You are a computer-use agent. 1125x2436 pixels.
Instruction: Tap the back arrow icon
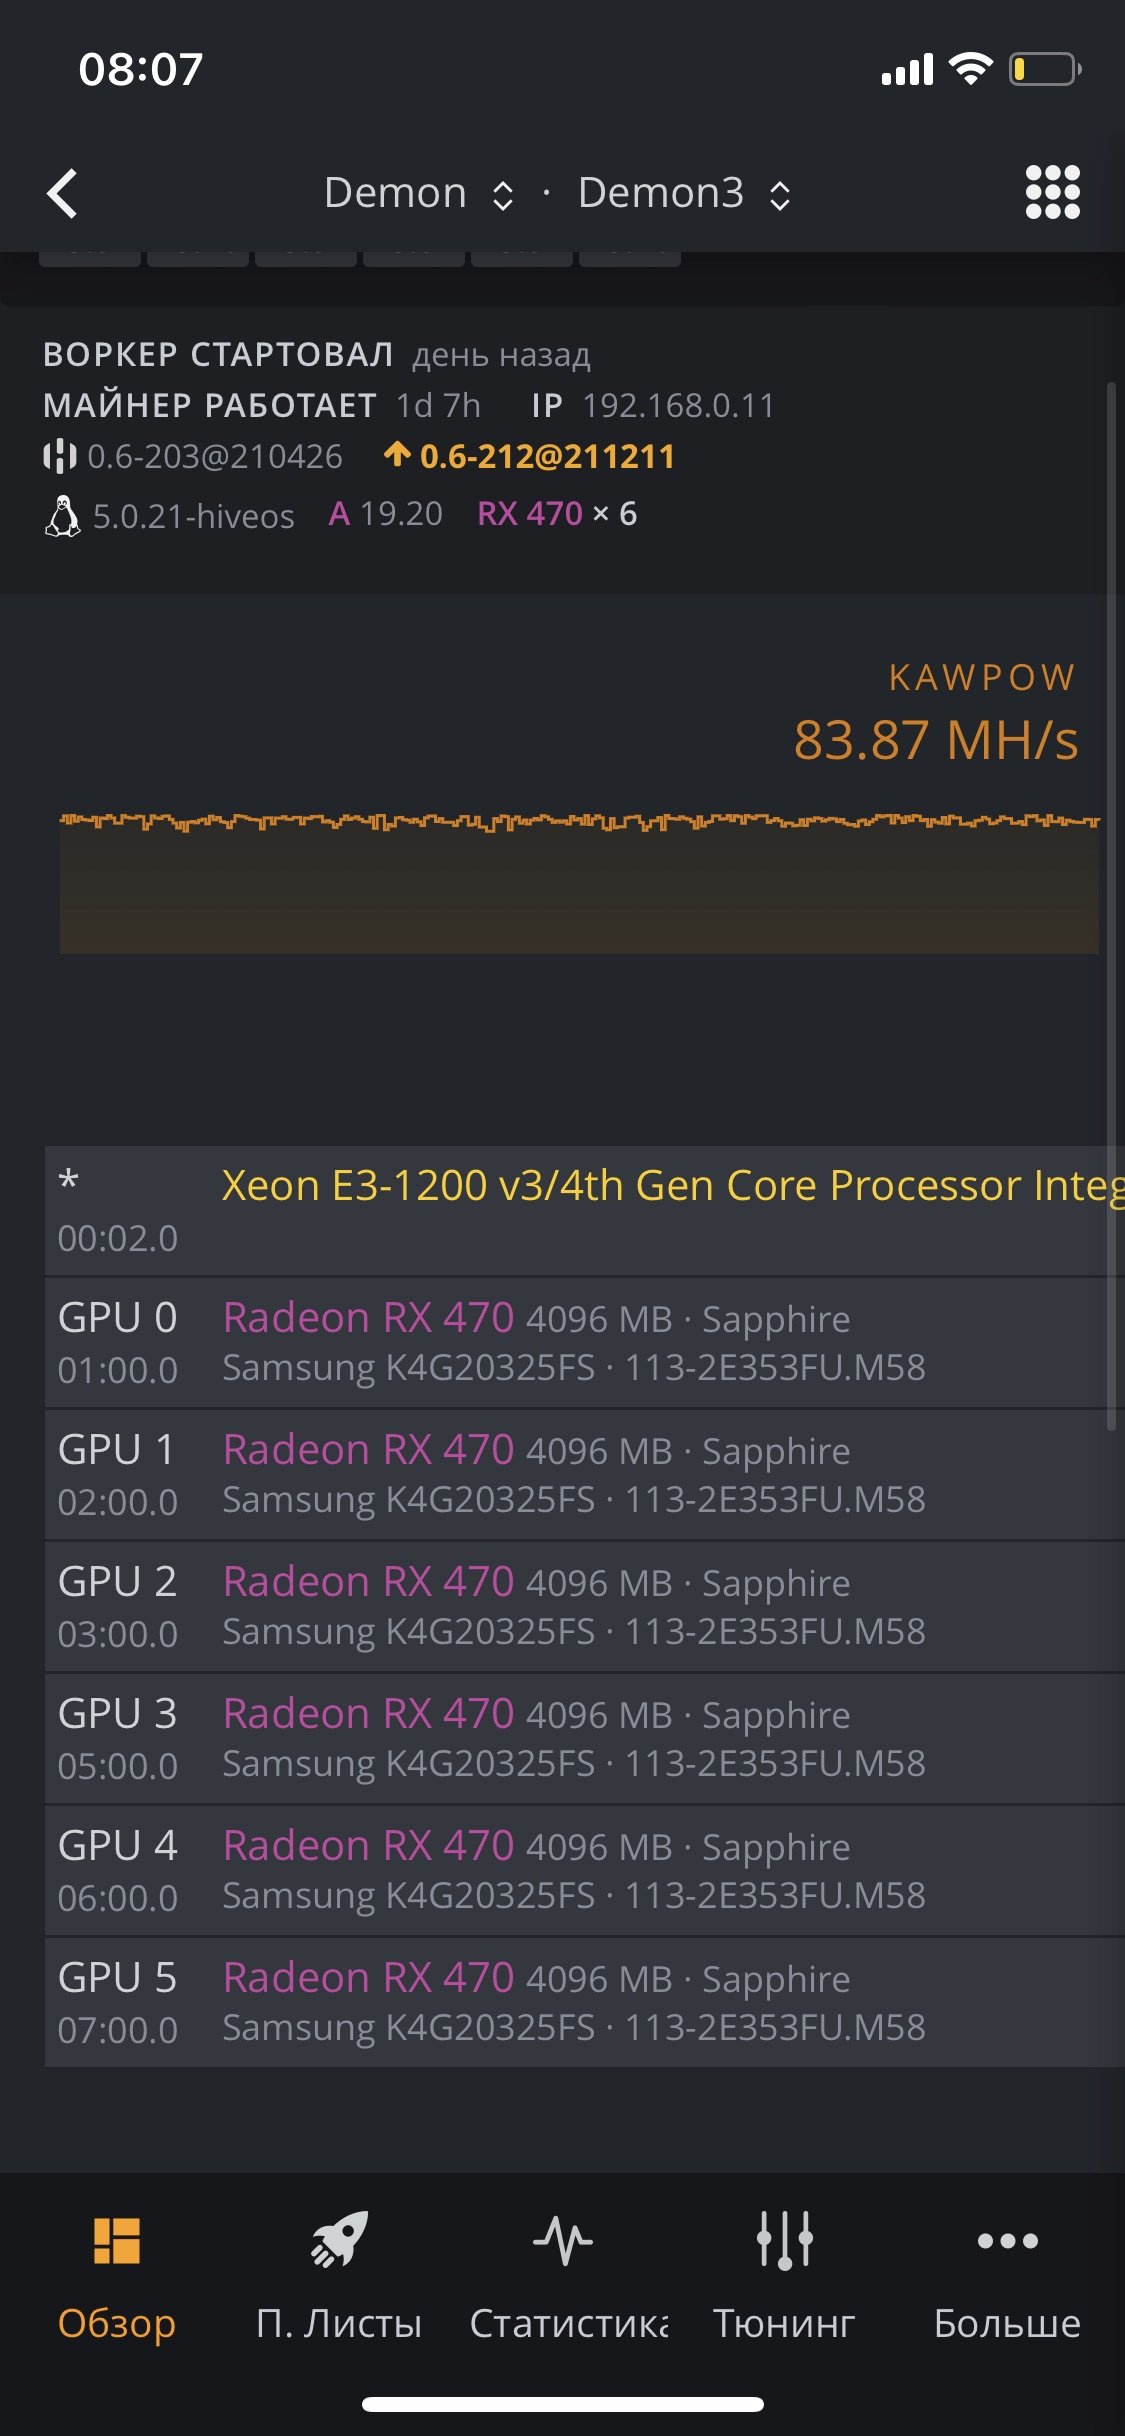click(x=63, y=193)
